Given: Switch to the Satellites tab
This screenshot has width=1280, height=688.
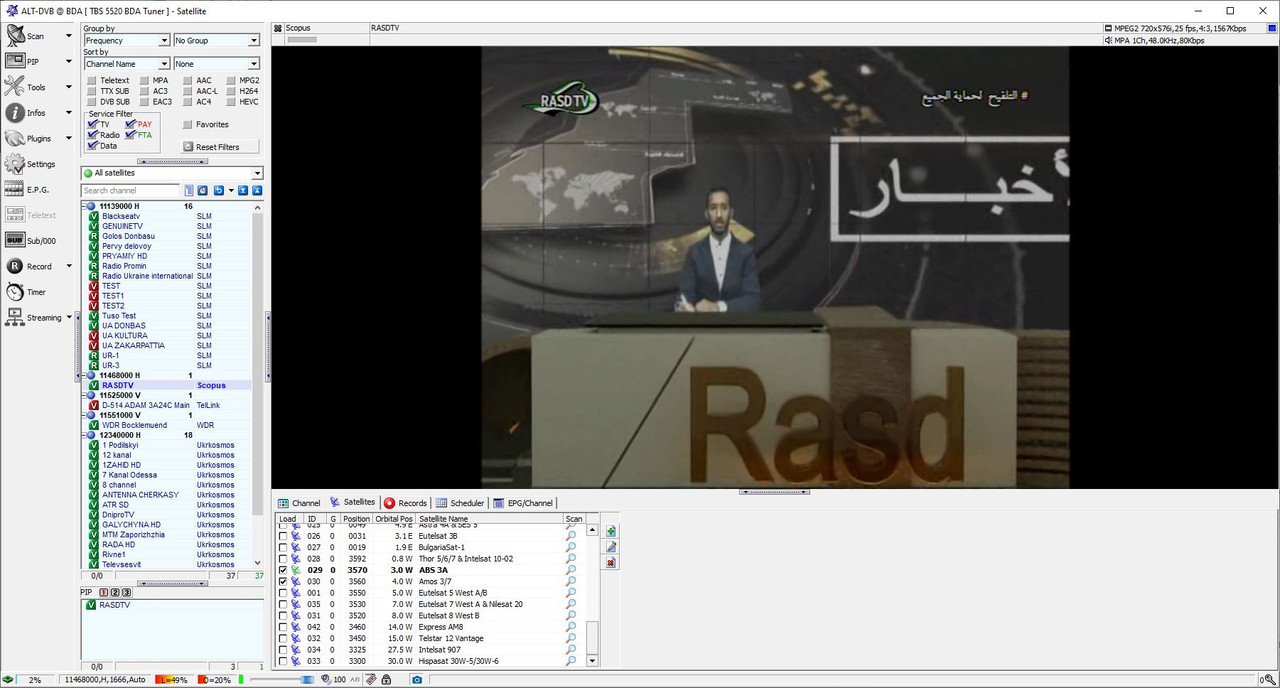Looking at the screenshot, I should (x=352, y=502).
